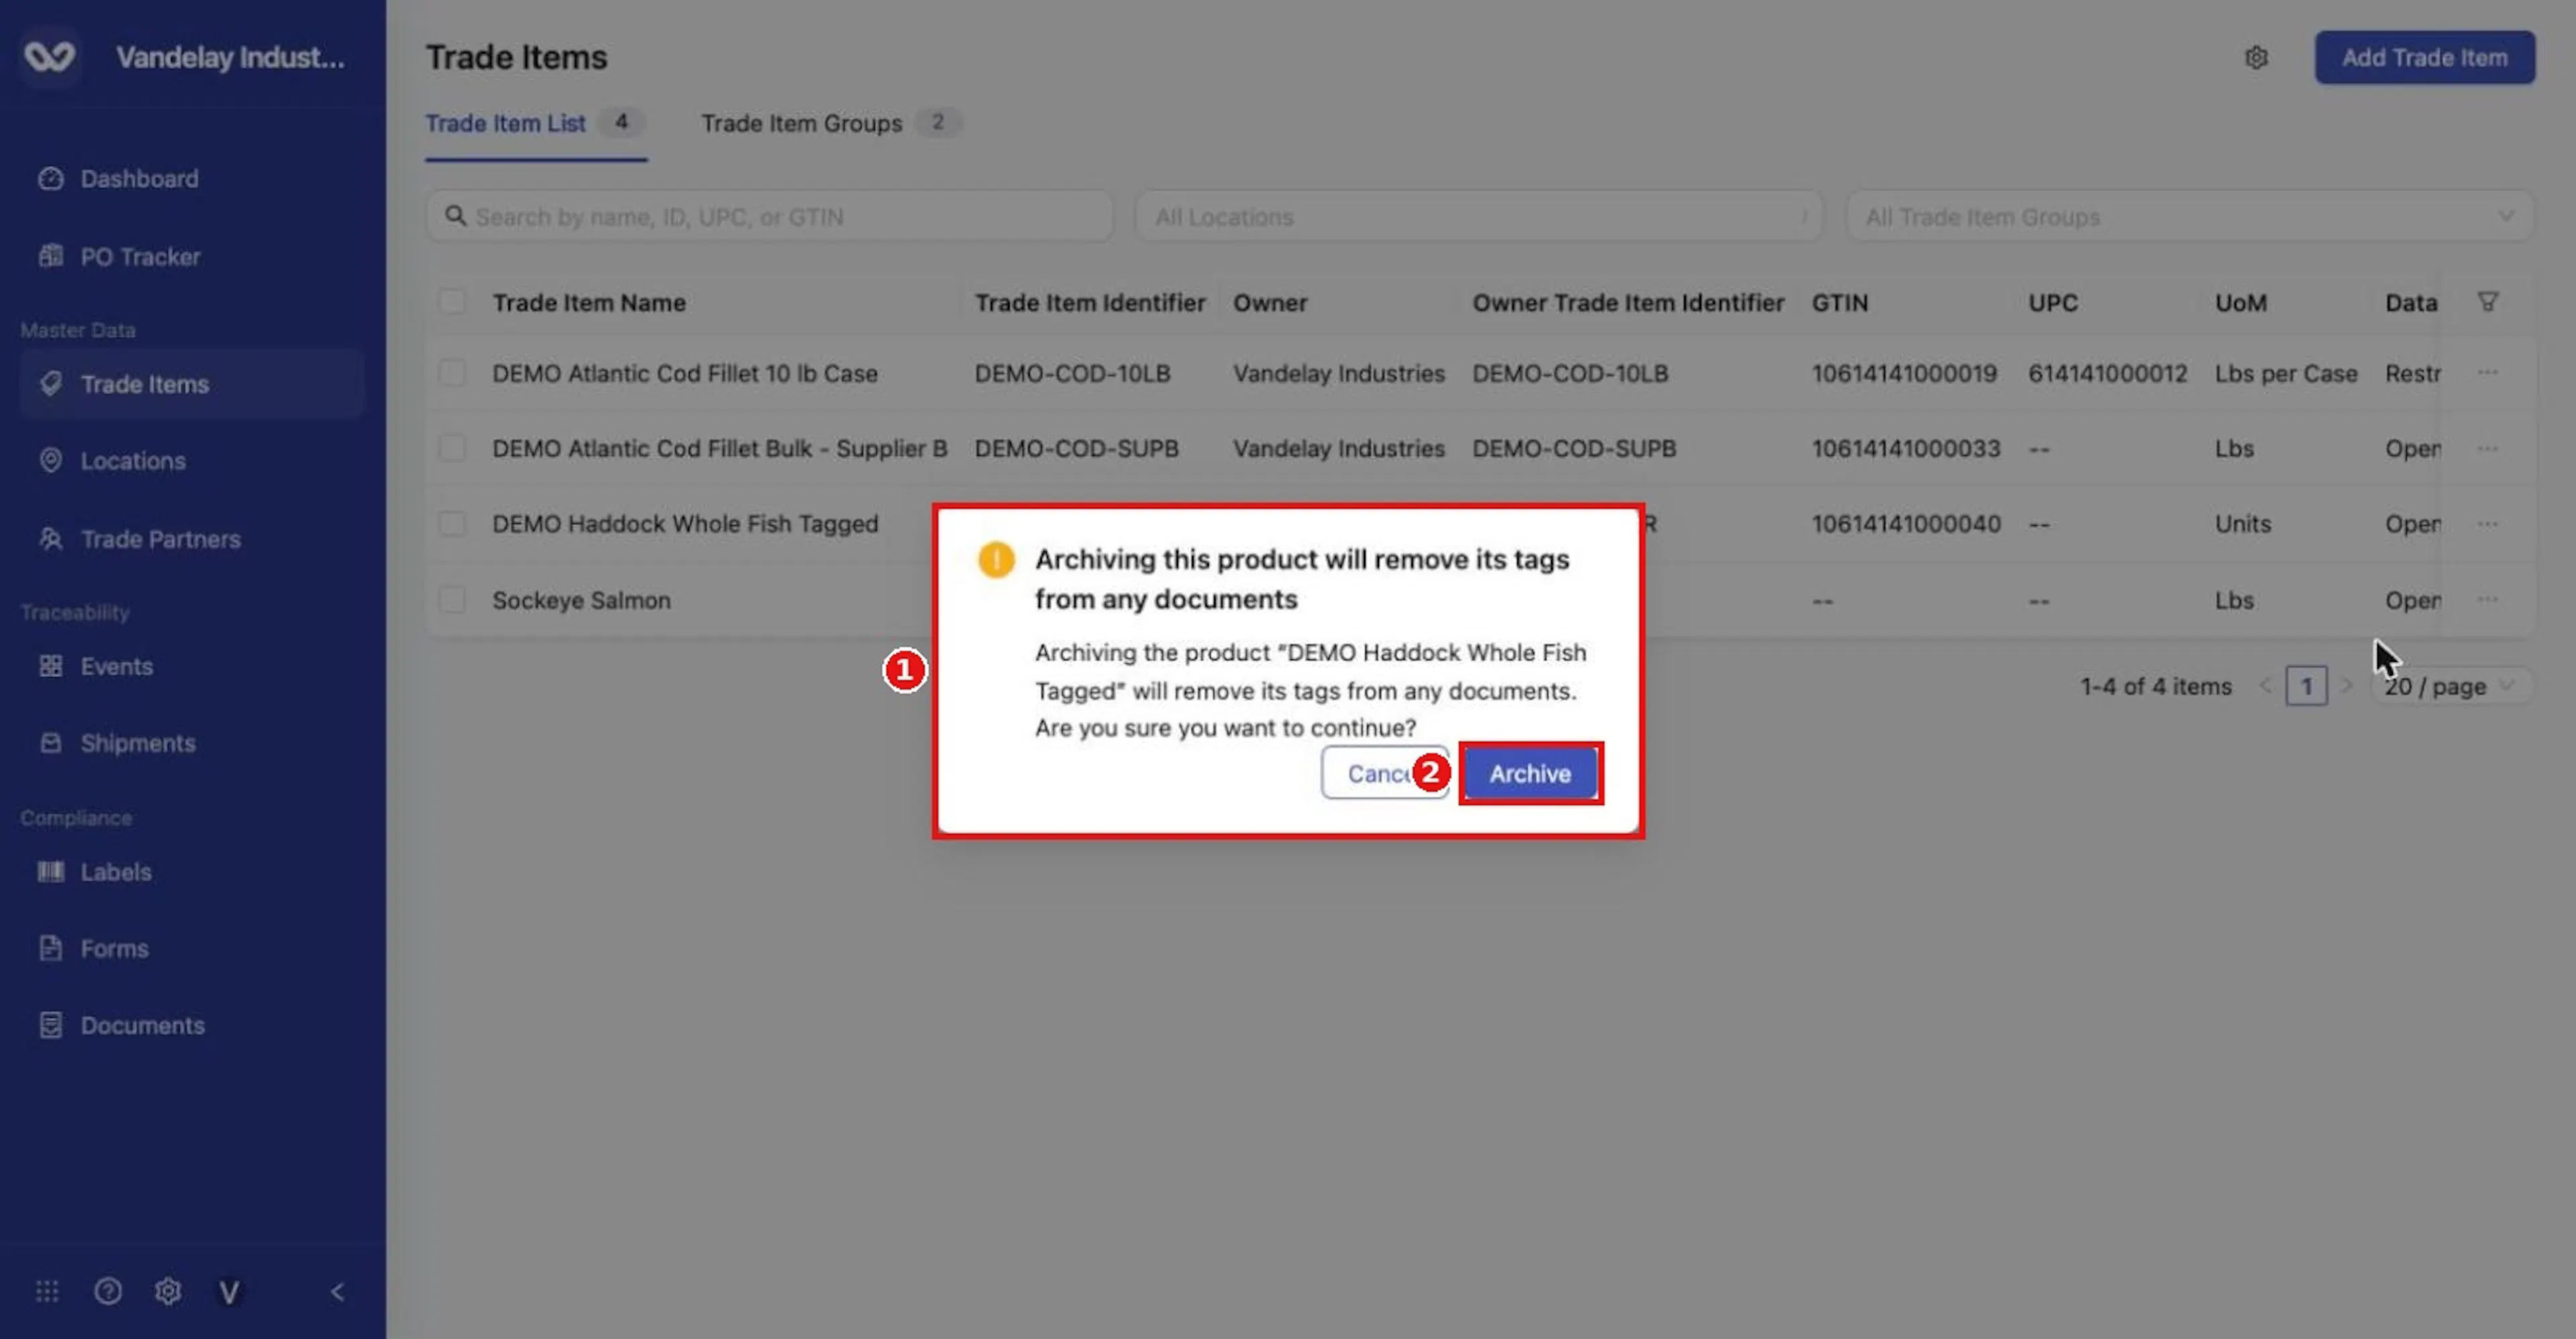Click DEMO-COD-SUPB trade item identifier cell
Viewport: 2576px width, 1339px height.
pyautogui.click(x=1076, y=449)
